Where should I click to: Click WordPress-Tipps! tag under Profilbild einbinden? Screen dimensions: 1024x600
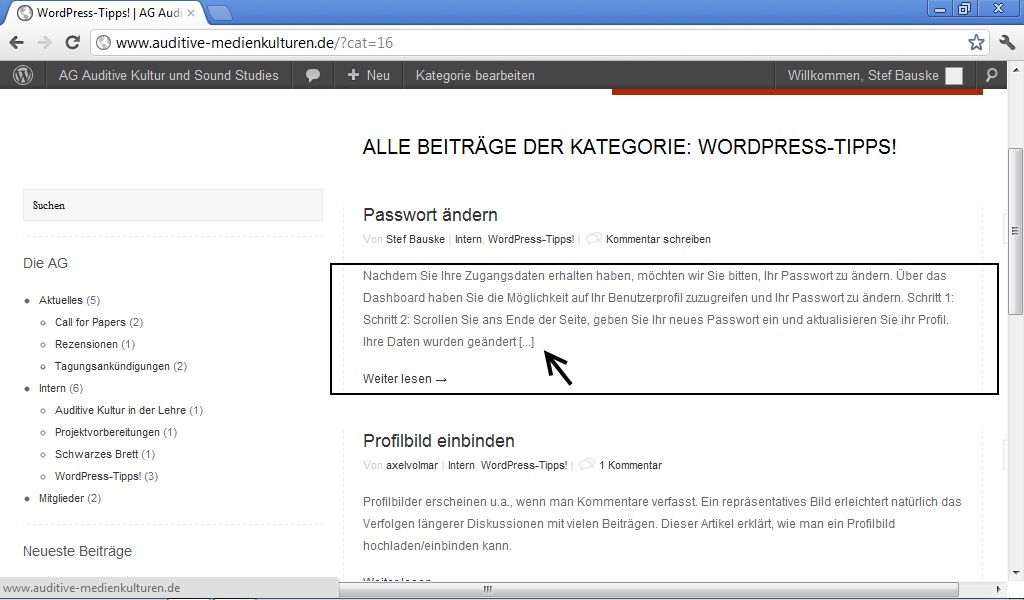(524, 466)
